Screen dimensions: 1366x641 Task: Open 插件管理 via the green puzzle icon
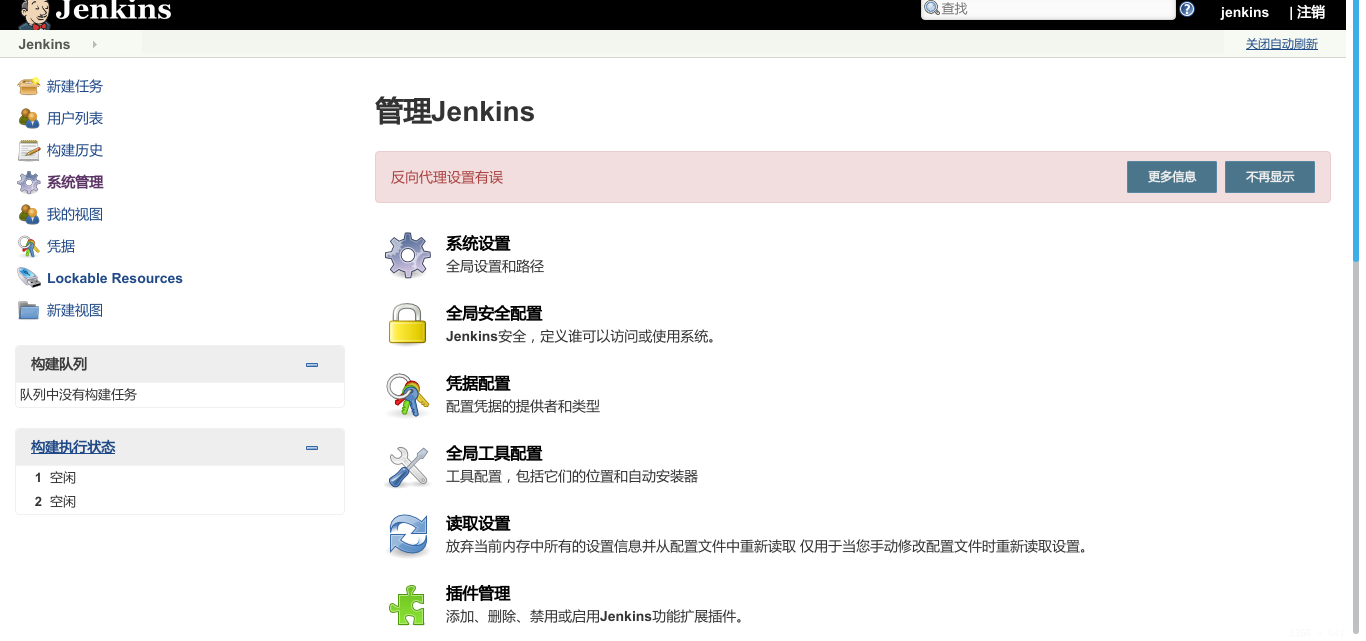coord(407,602)
